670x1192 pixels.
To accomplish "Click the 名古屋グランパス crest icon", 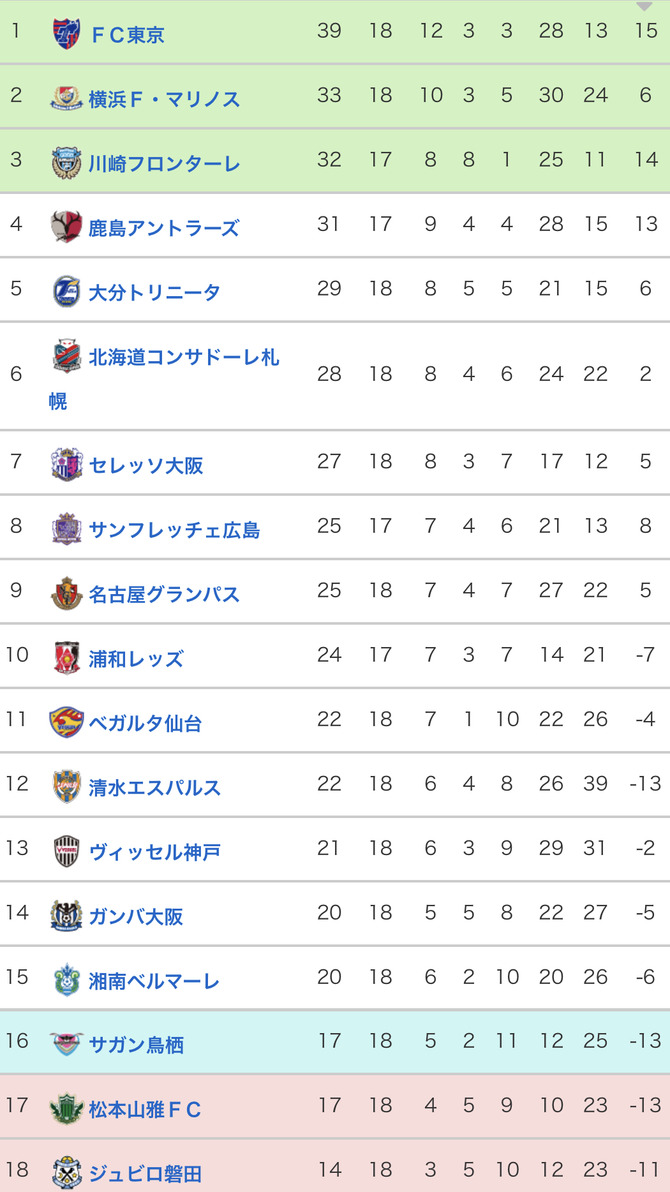I will pos(66,594).
